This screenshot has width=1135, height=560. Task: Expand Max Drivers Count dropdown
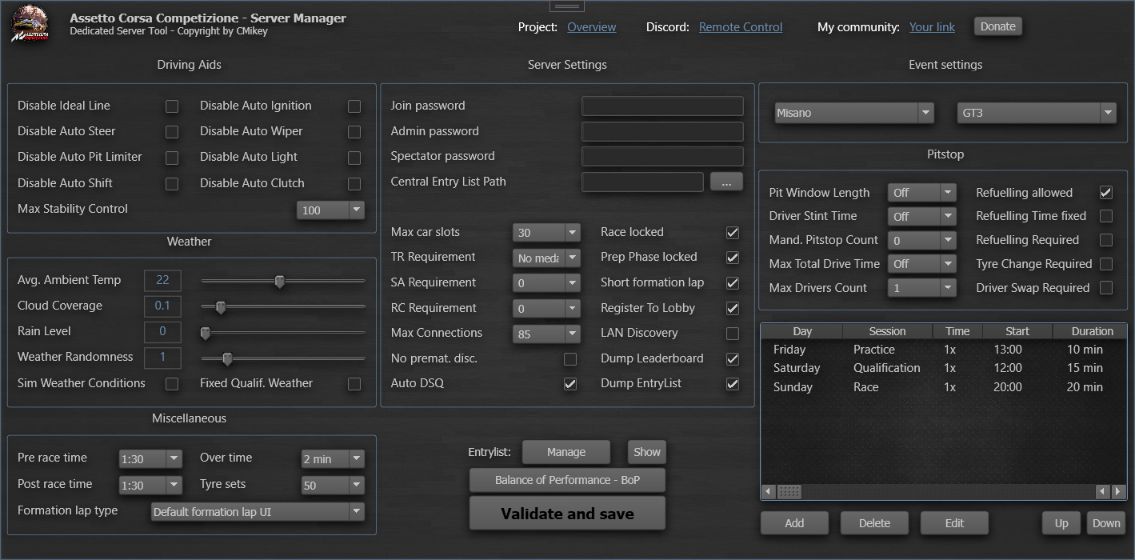(922, 288)
